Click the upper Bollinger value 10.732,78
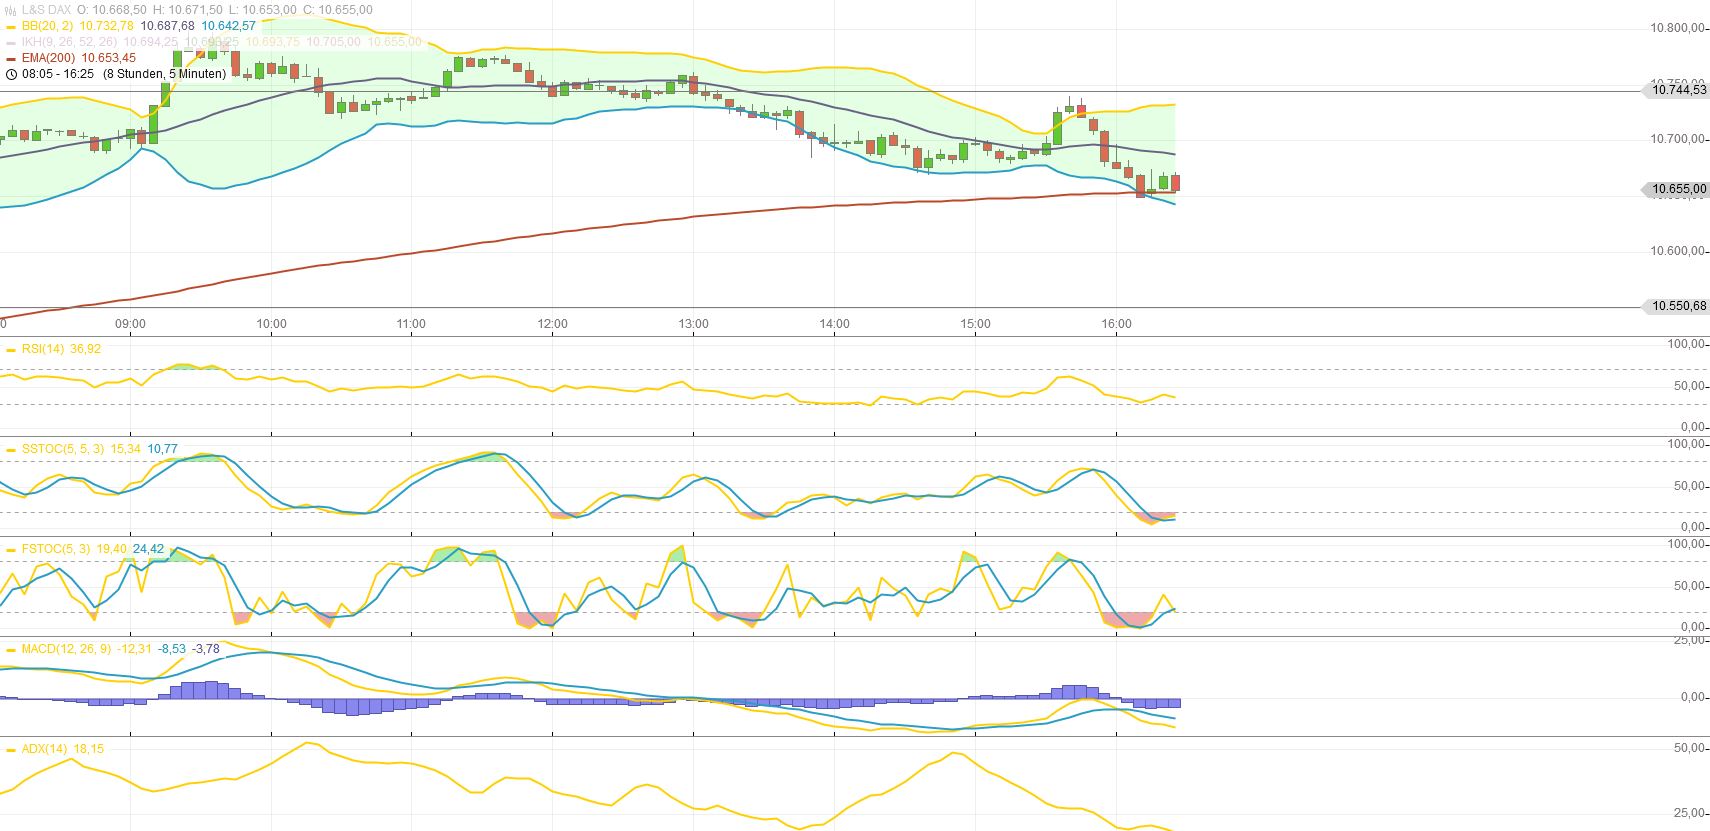1710x831 pixels. coord(106,26)
